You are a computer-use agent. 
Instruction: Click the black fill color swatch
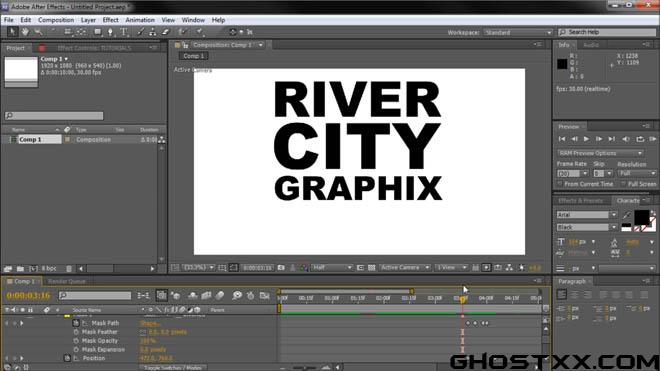(641, 217)
